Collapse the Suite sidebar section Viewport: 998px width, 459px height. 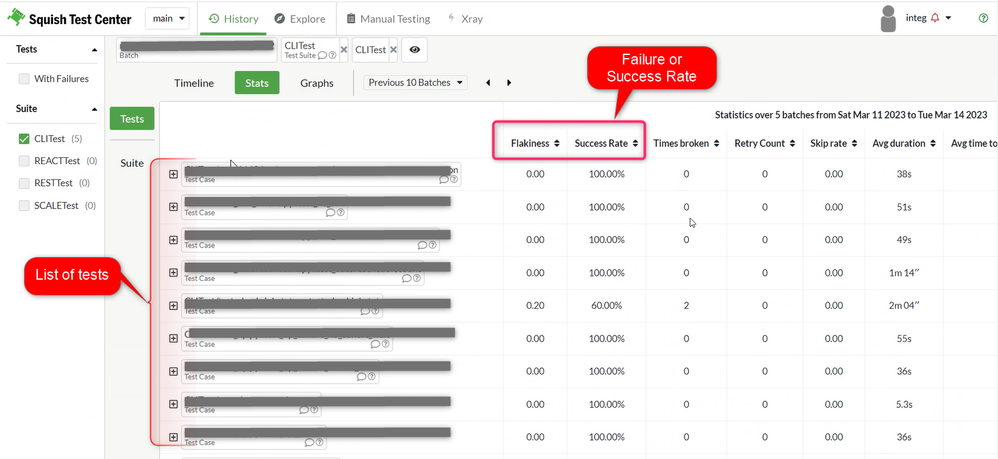pyautogui.click(x=95, y=109)
